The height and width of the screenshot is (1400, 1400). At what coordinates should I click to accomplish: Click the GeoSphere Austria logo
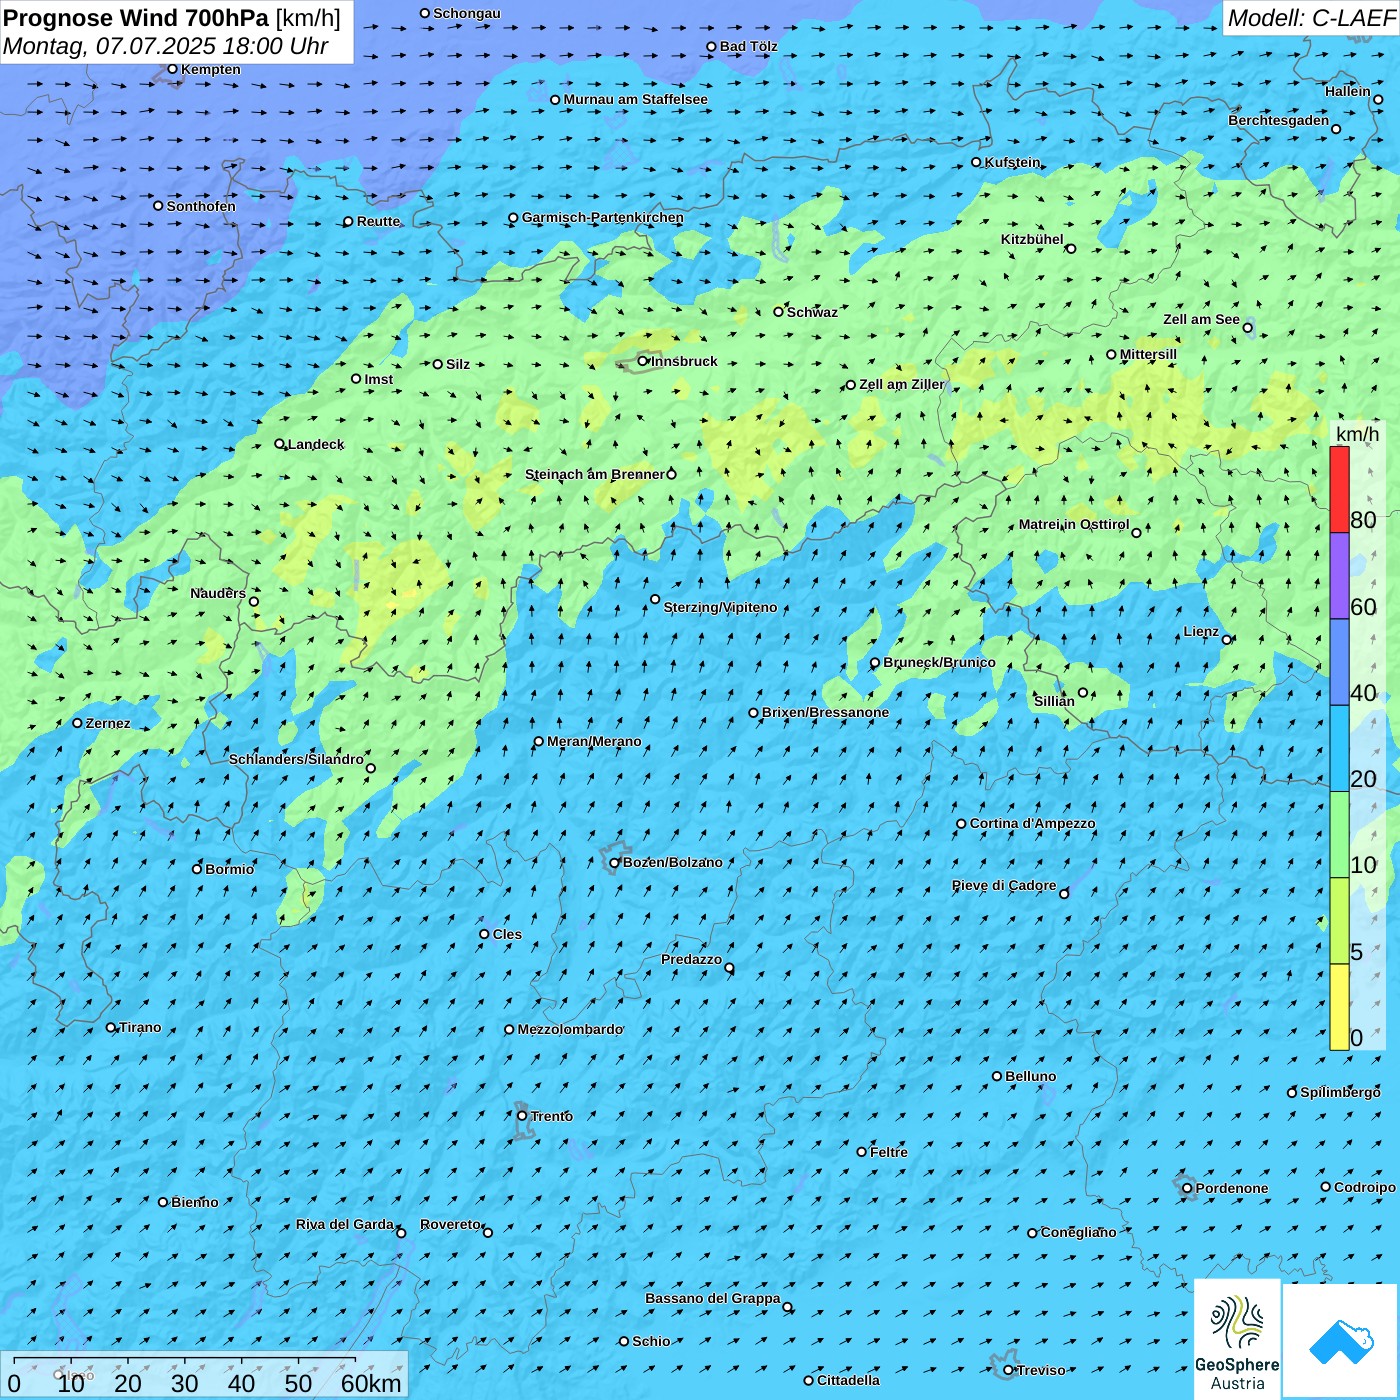point(1237,1339)
